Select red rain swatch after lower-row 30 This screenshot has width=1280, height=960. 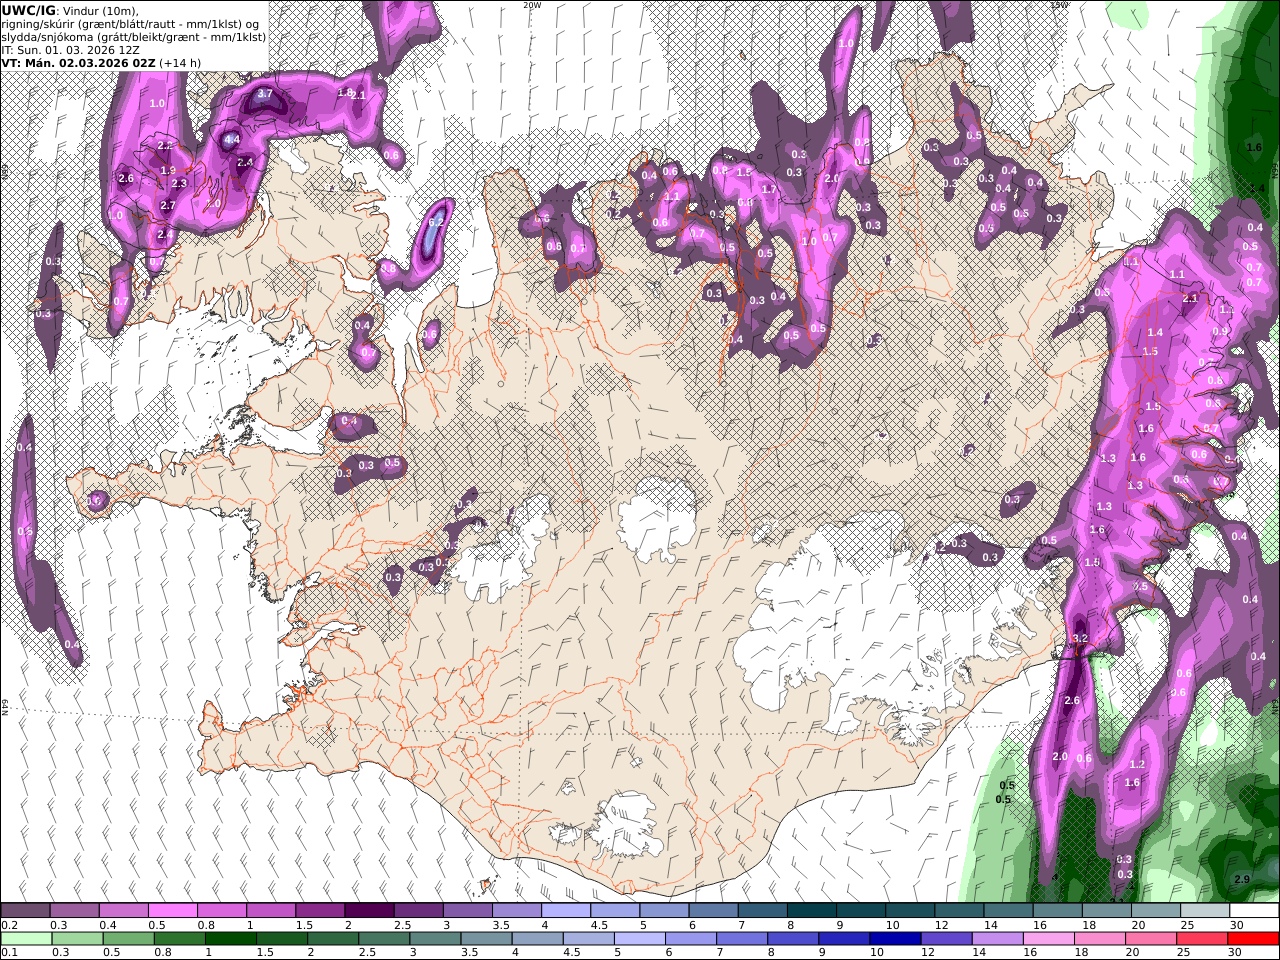point(1253,938)
